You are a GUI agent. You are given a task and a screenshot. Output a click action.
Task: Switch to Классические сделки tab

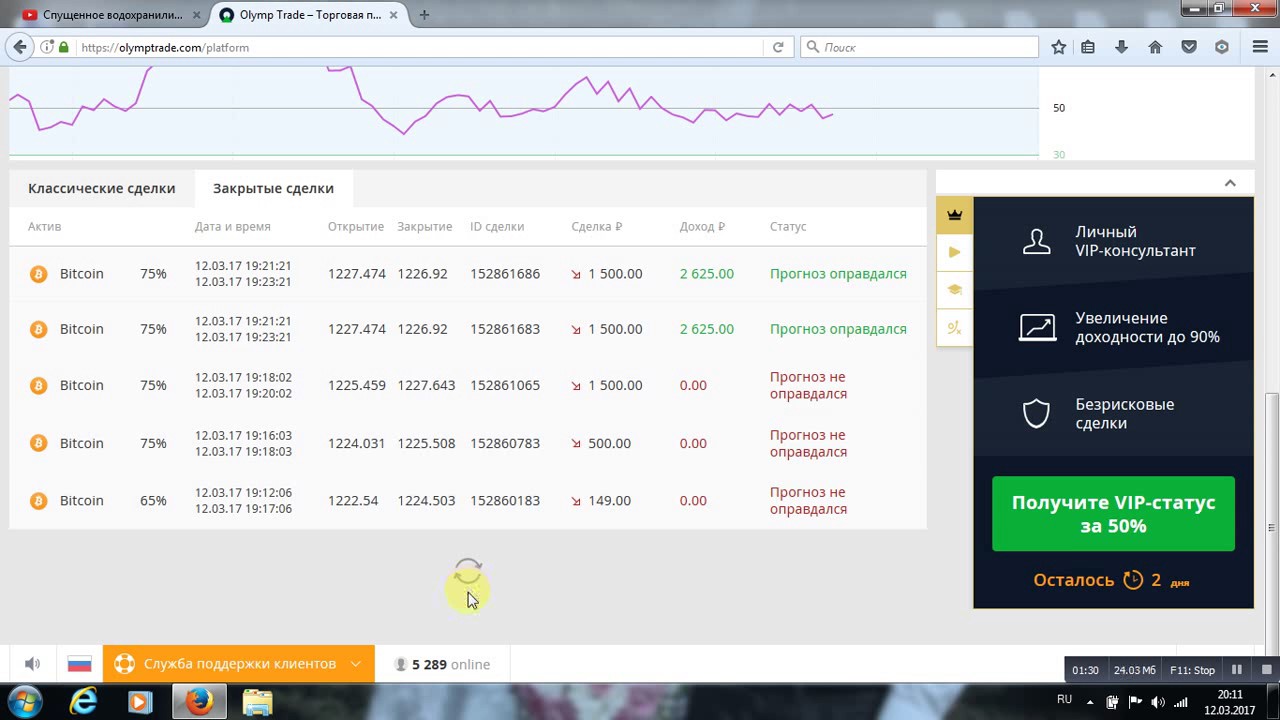point(101,188)
